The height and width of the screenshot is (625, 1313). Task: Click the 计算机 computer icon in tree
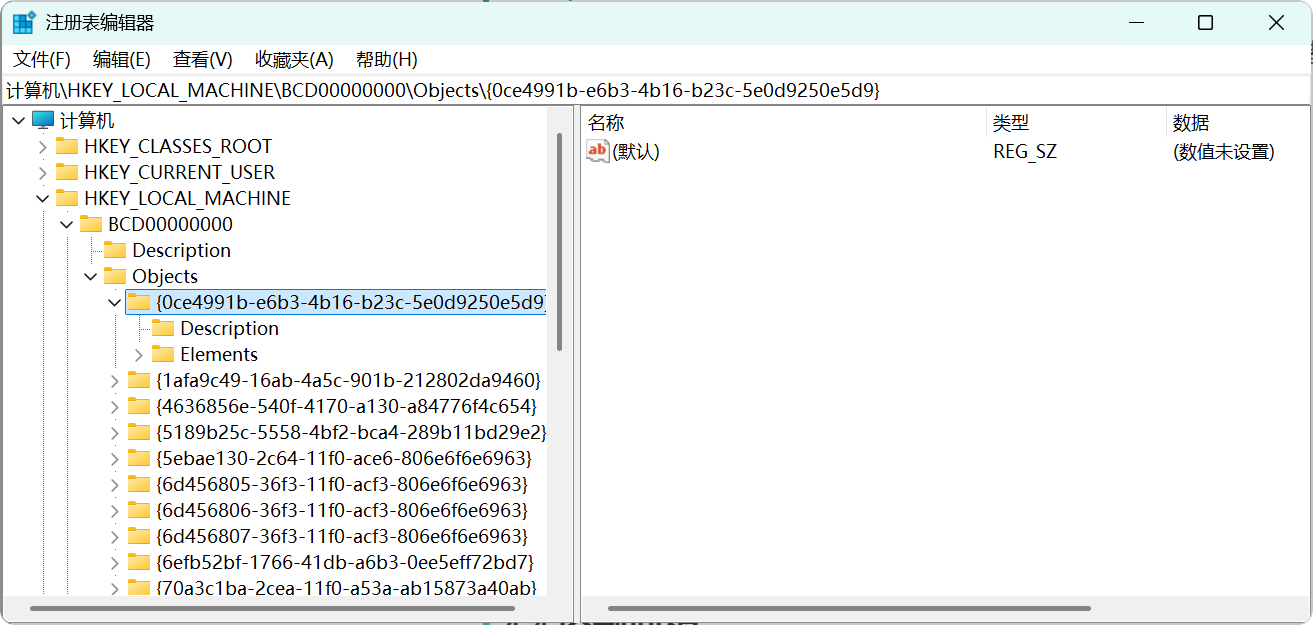tap(43, 121)
